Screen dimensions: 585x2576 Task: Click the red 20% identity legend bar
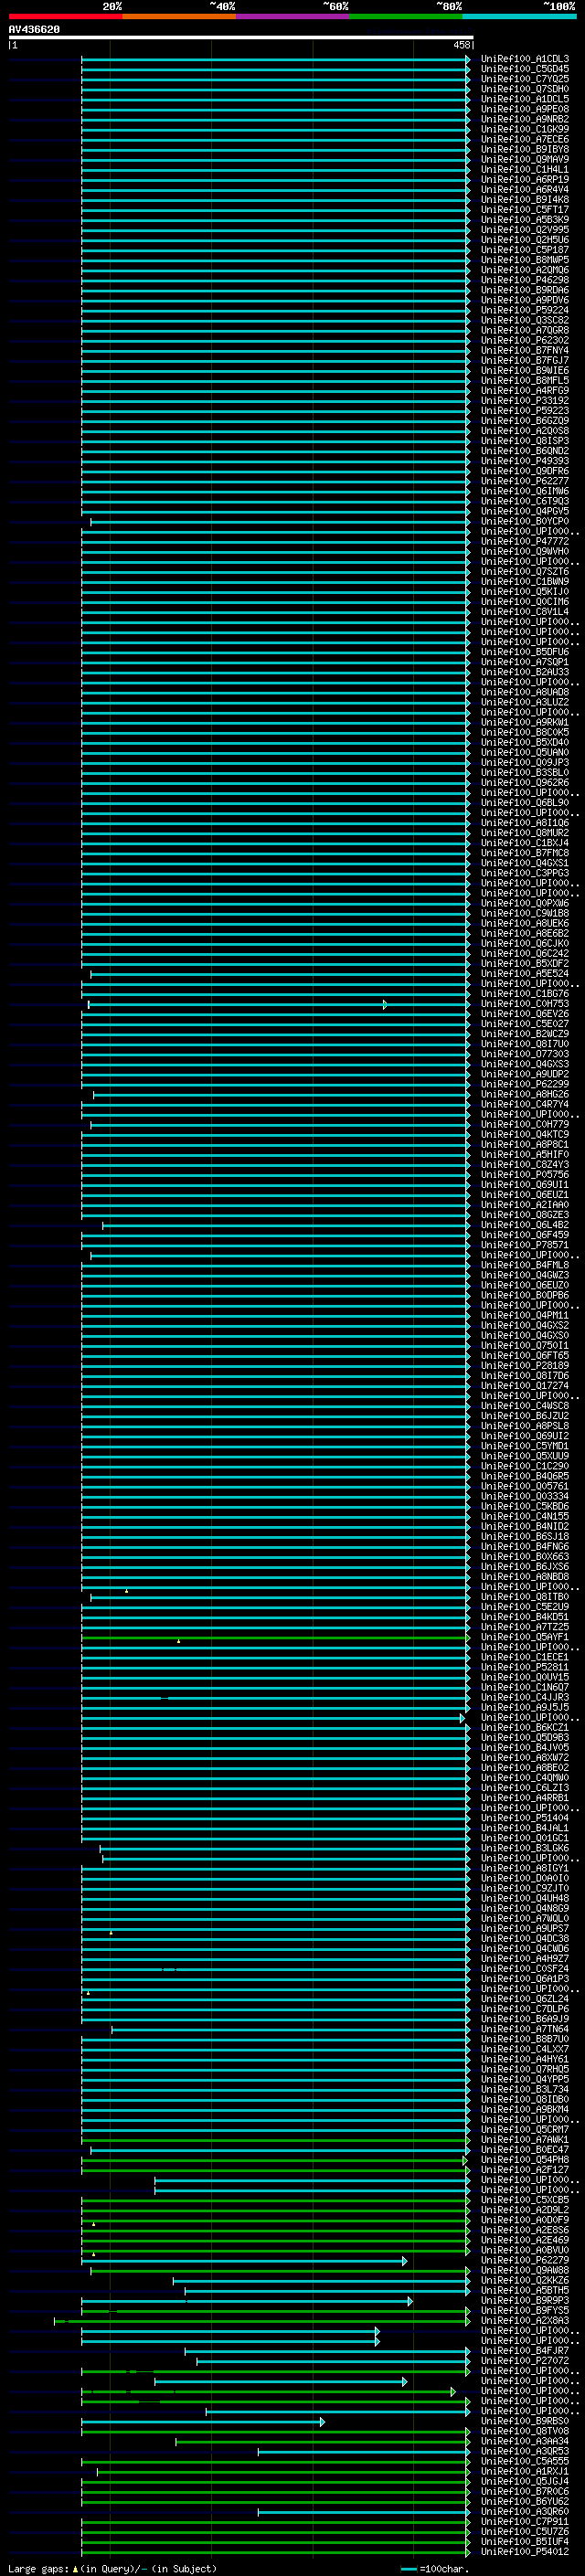pyautogui.click(x=65, y=17)
